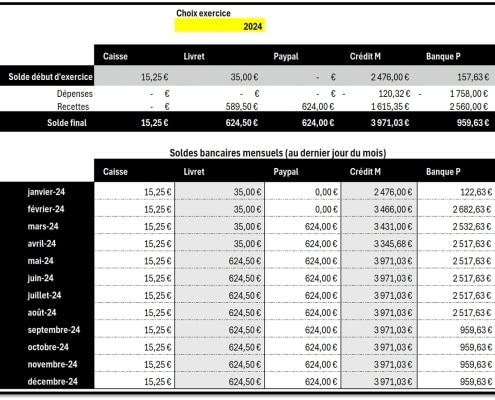Select Paypal Recettes value 624,00 €
This screenshot has height=400, width=495.
point(318,107)
